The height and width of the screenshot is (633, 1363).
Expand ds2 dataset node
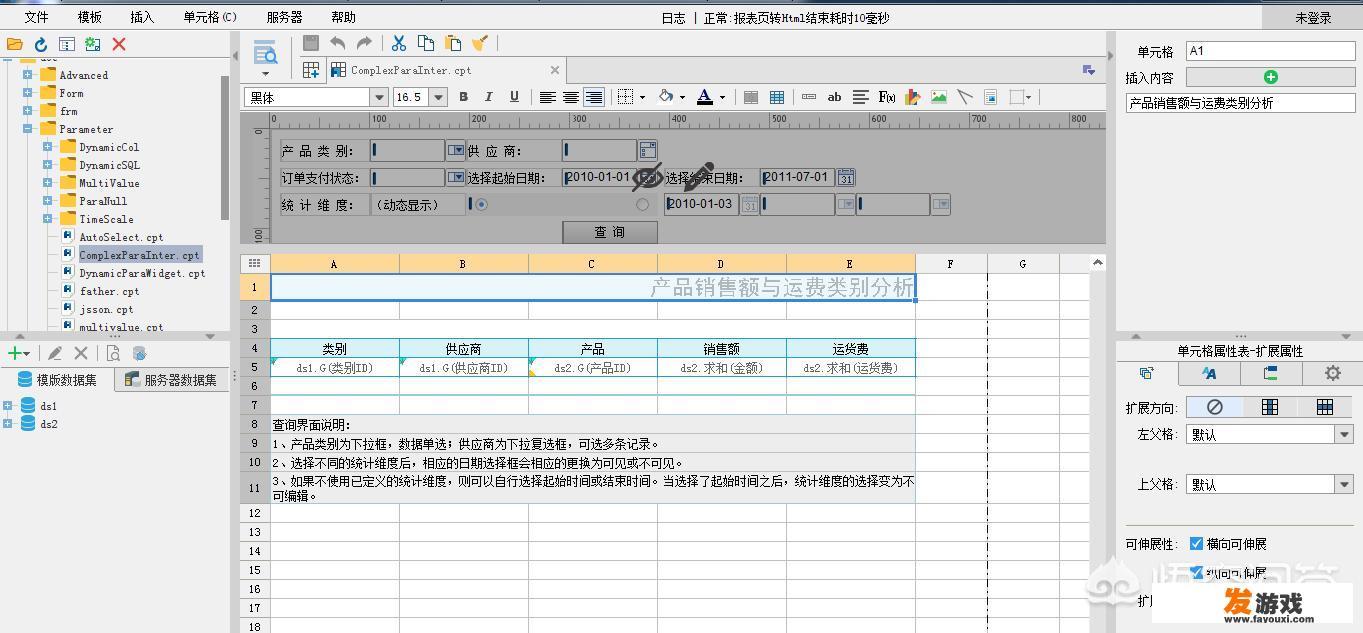click(x=7, y=424)
